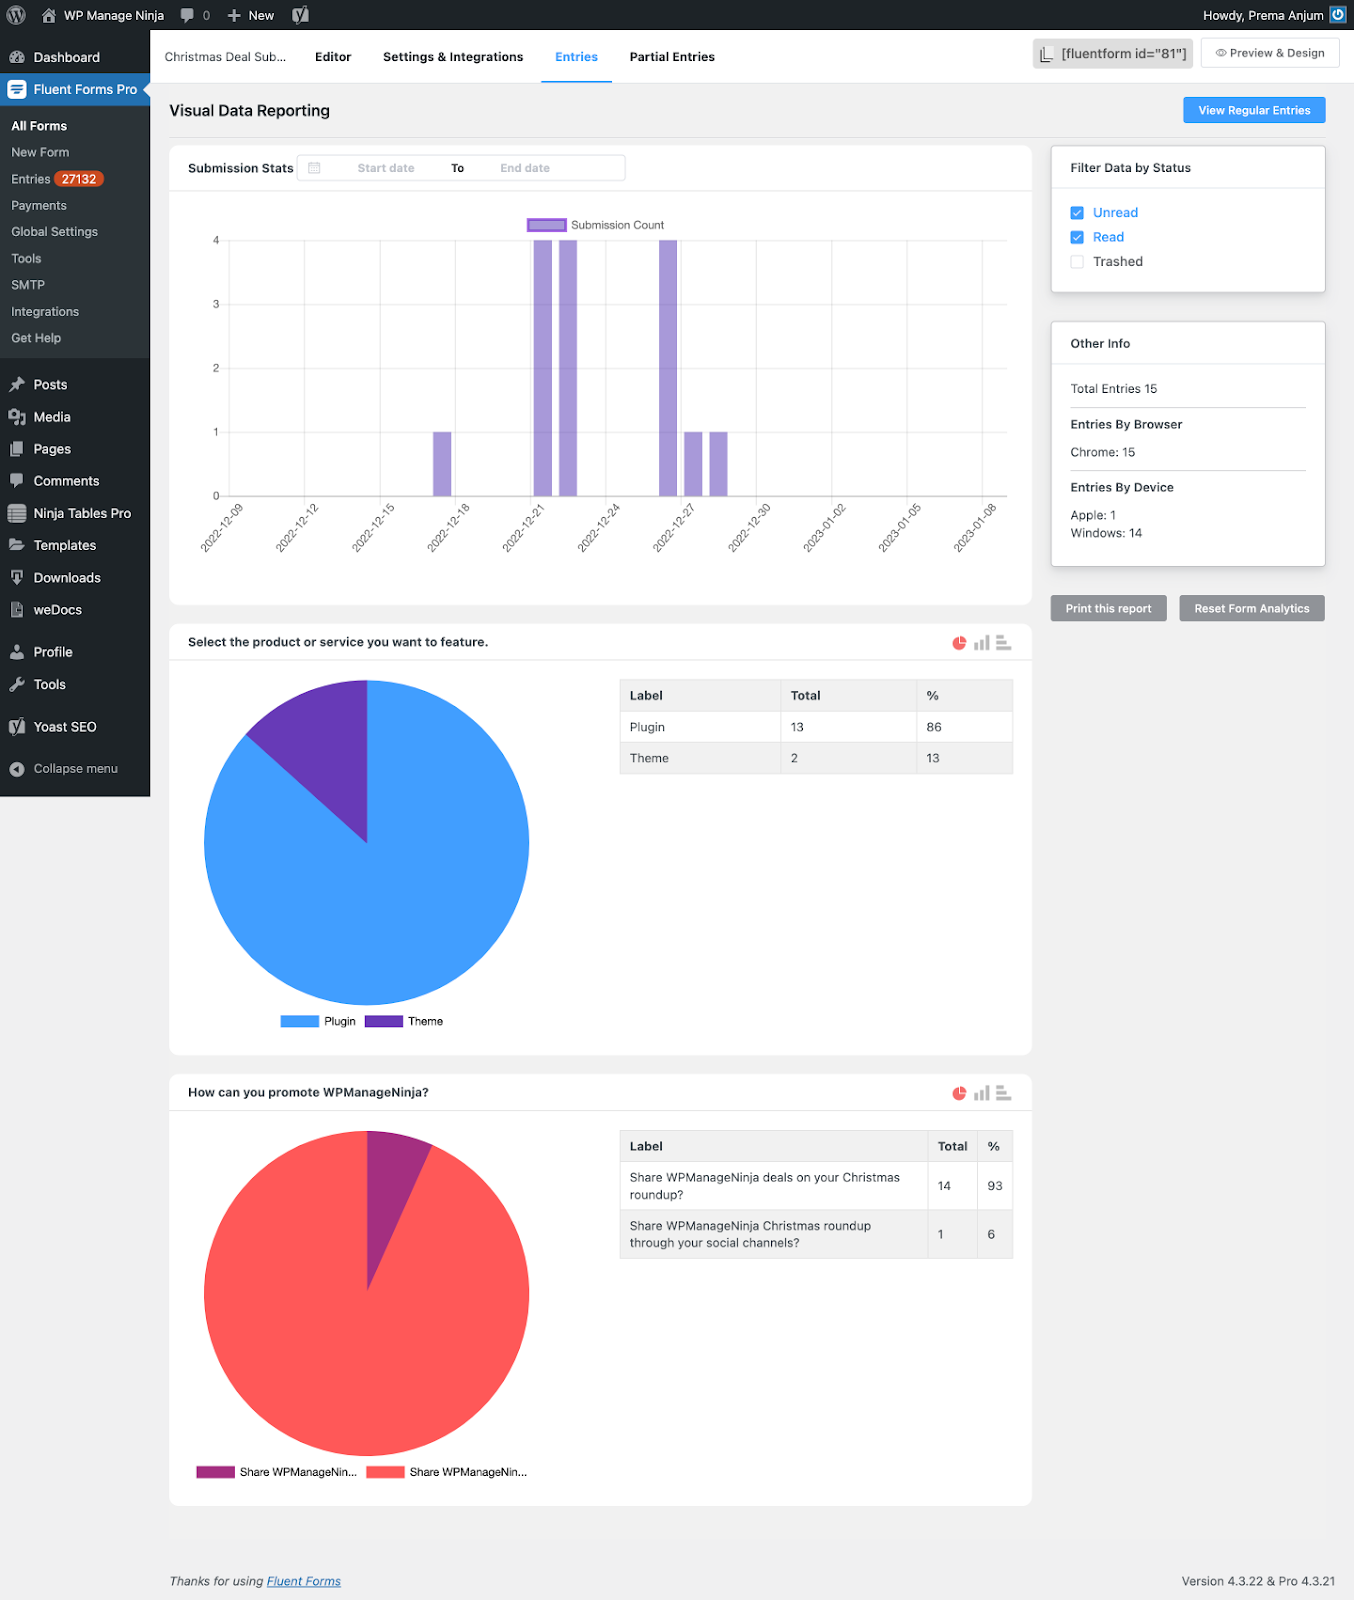This screenshot has width=1354, height=1600.
Task: Click Reset Form Analytics button
Action: [1251, 608]
